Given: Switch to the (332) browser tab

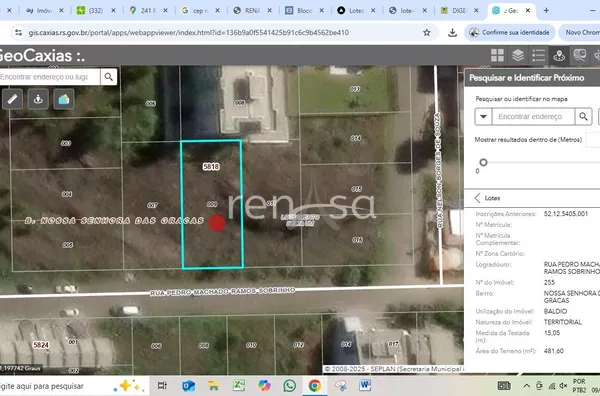Looking at the screenshot, I should (95, 10).
